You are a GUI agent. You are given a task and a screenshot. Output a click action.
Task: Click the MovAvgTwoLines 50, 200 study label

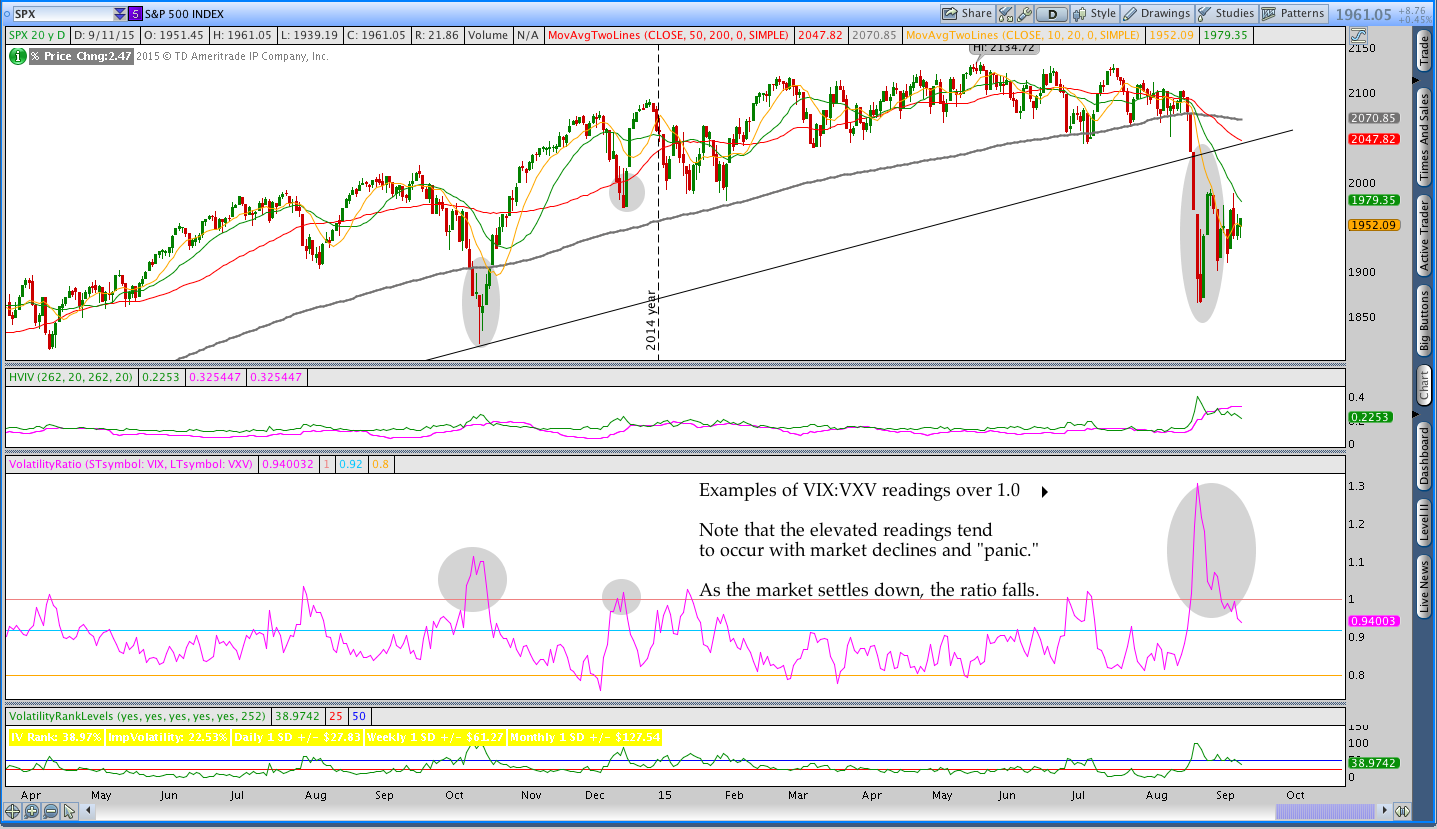670,35
